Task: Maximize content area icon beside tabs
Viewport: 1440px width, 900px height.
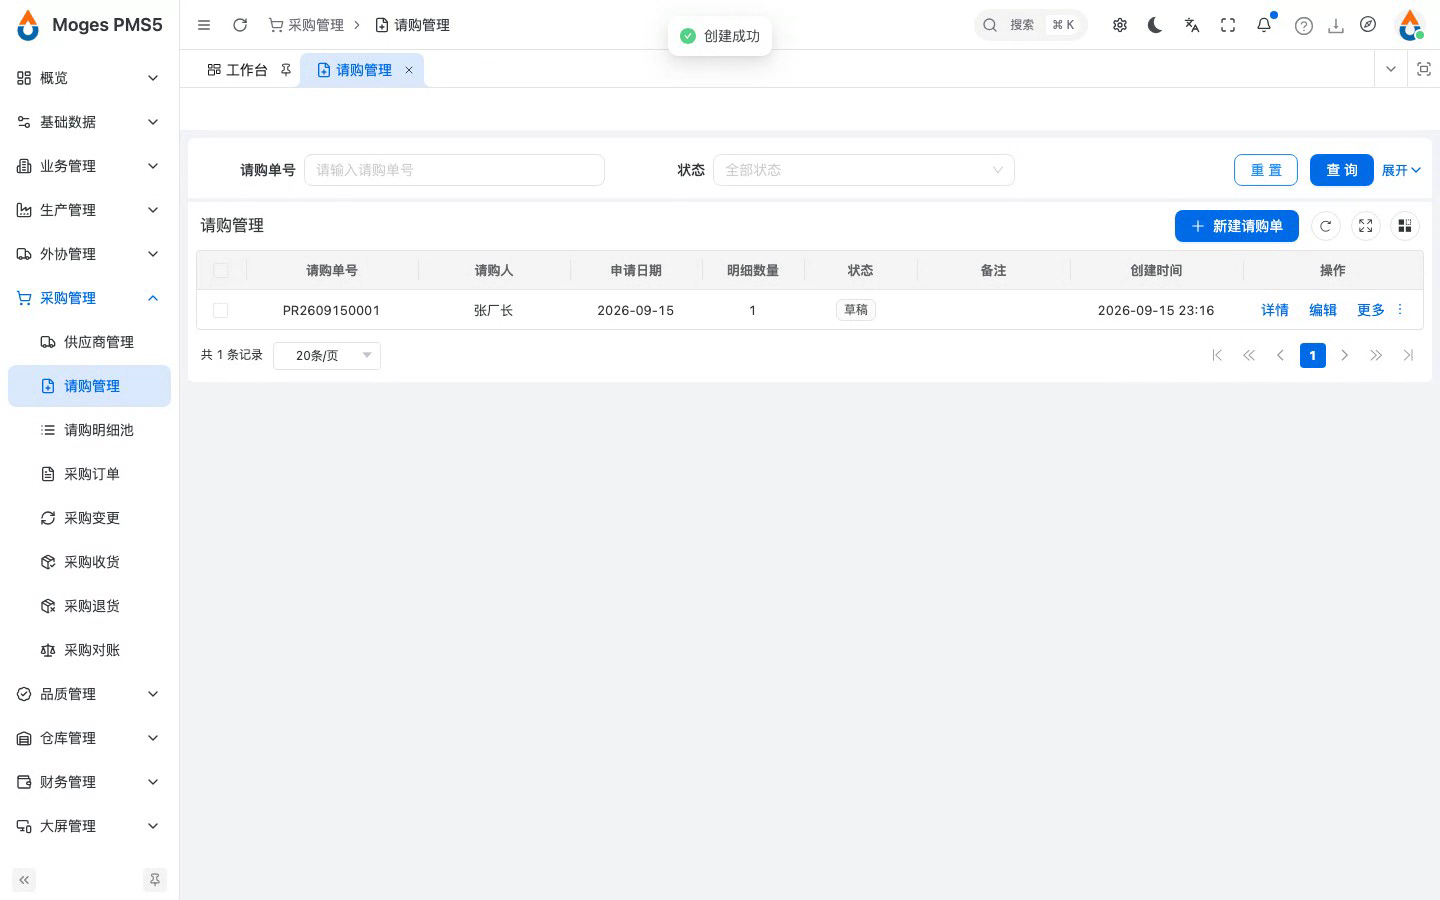Action: click(1424, 69)
